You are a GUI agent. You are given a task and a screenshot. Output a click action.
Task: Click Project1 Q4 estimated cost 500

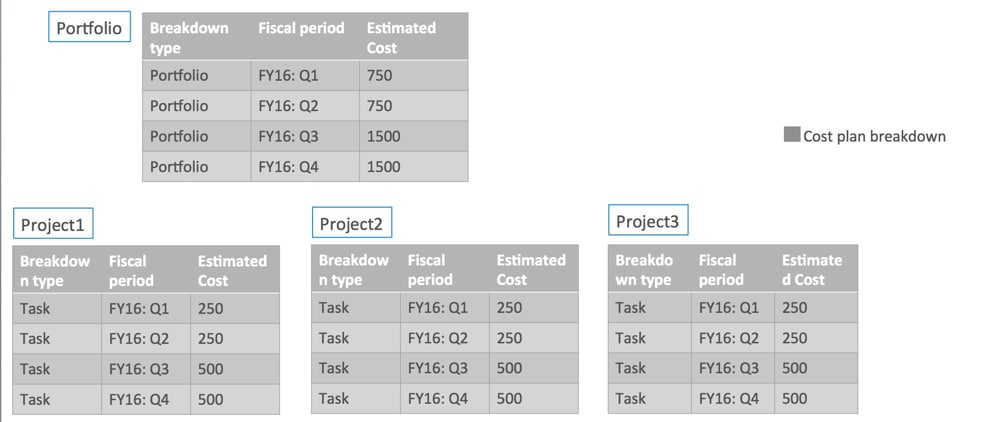coord(235,399)
